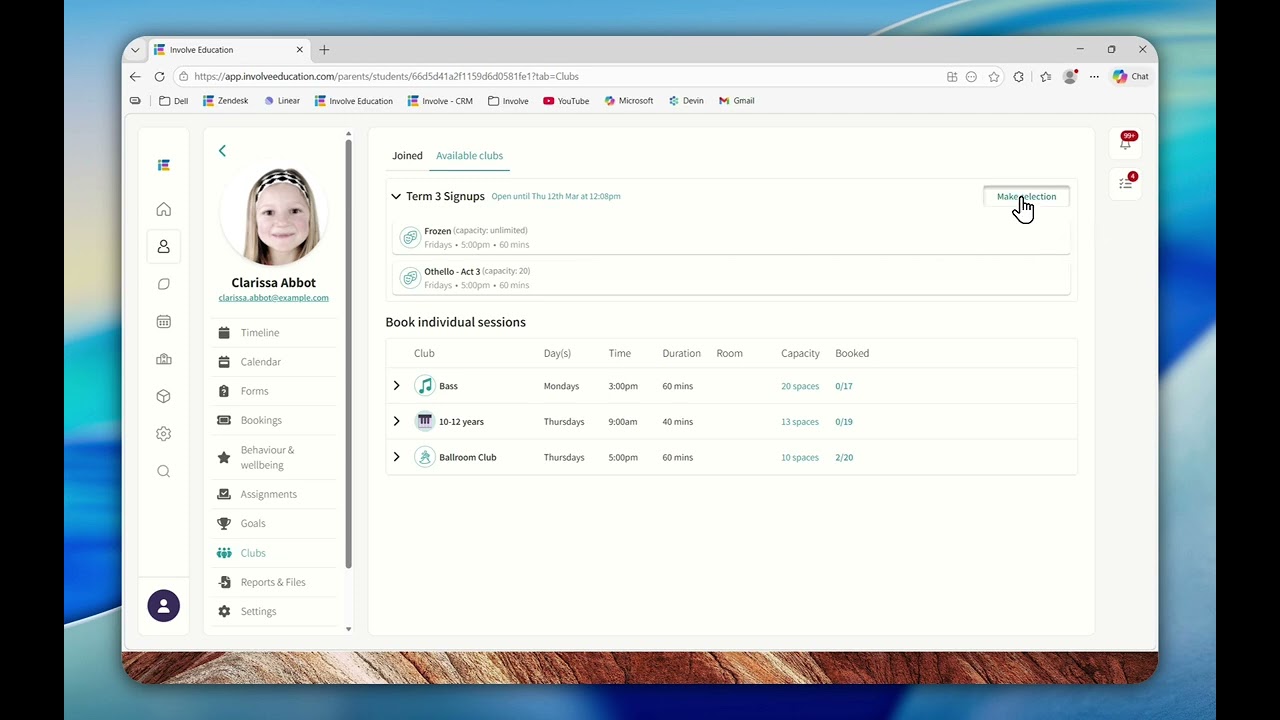
Task: Expand the Bass club row
Action: point(396,386)
